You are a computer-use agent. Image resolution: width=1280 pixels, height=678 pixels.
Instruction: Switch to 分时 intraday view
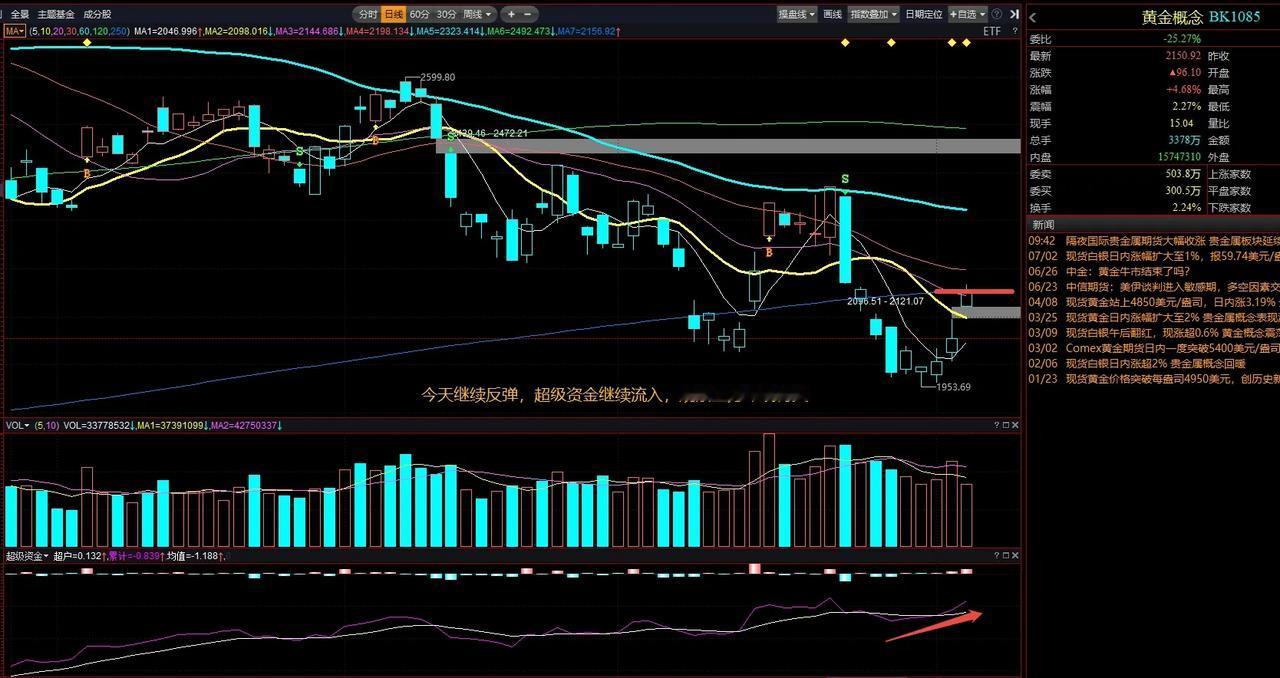coord(367,14)
